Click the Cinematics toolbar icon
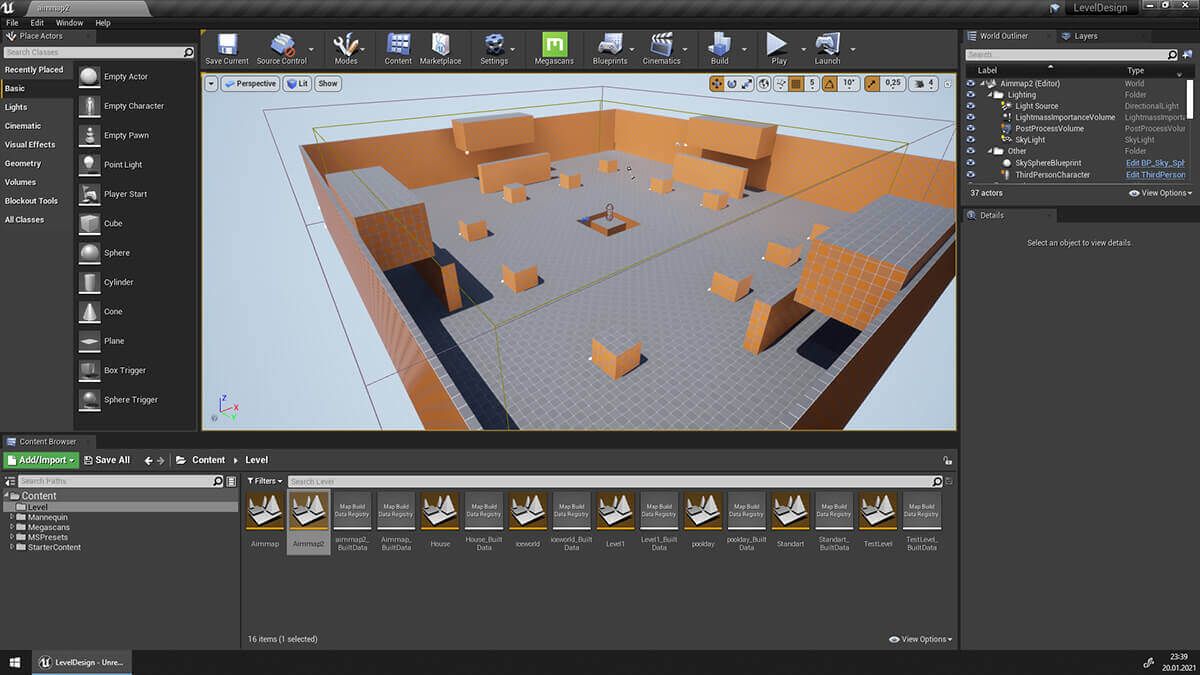1200x675 pixels. 661,45
